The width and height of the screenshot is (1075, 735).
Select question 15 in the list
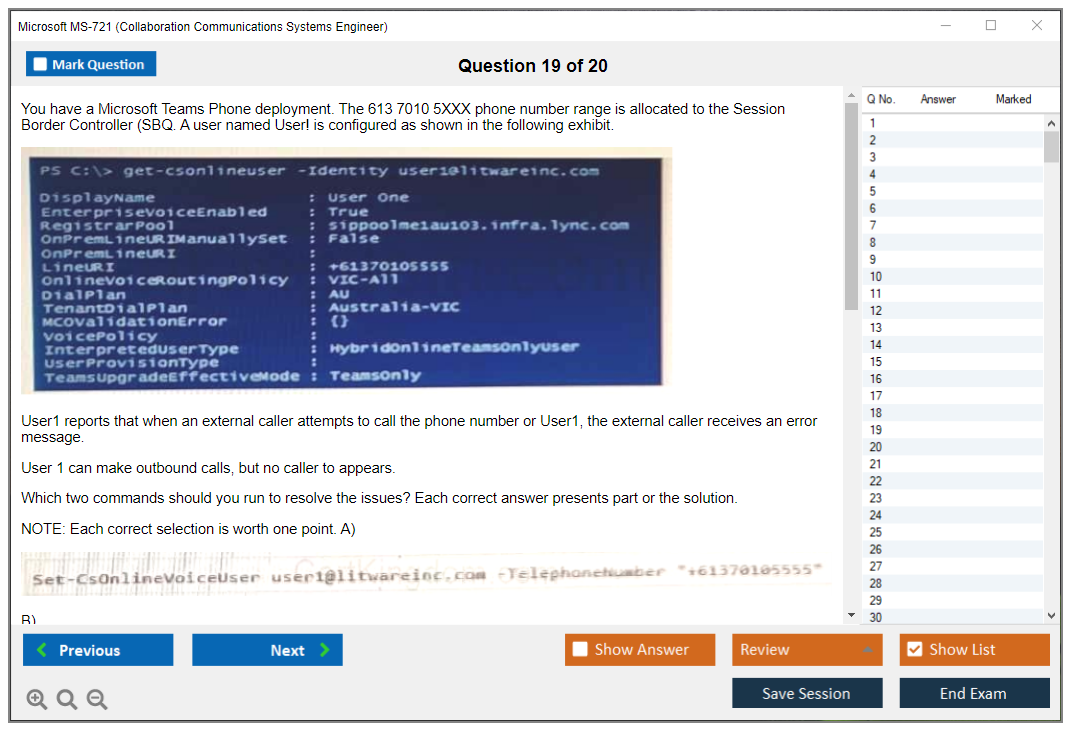[954, 362]
